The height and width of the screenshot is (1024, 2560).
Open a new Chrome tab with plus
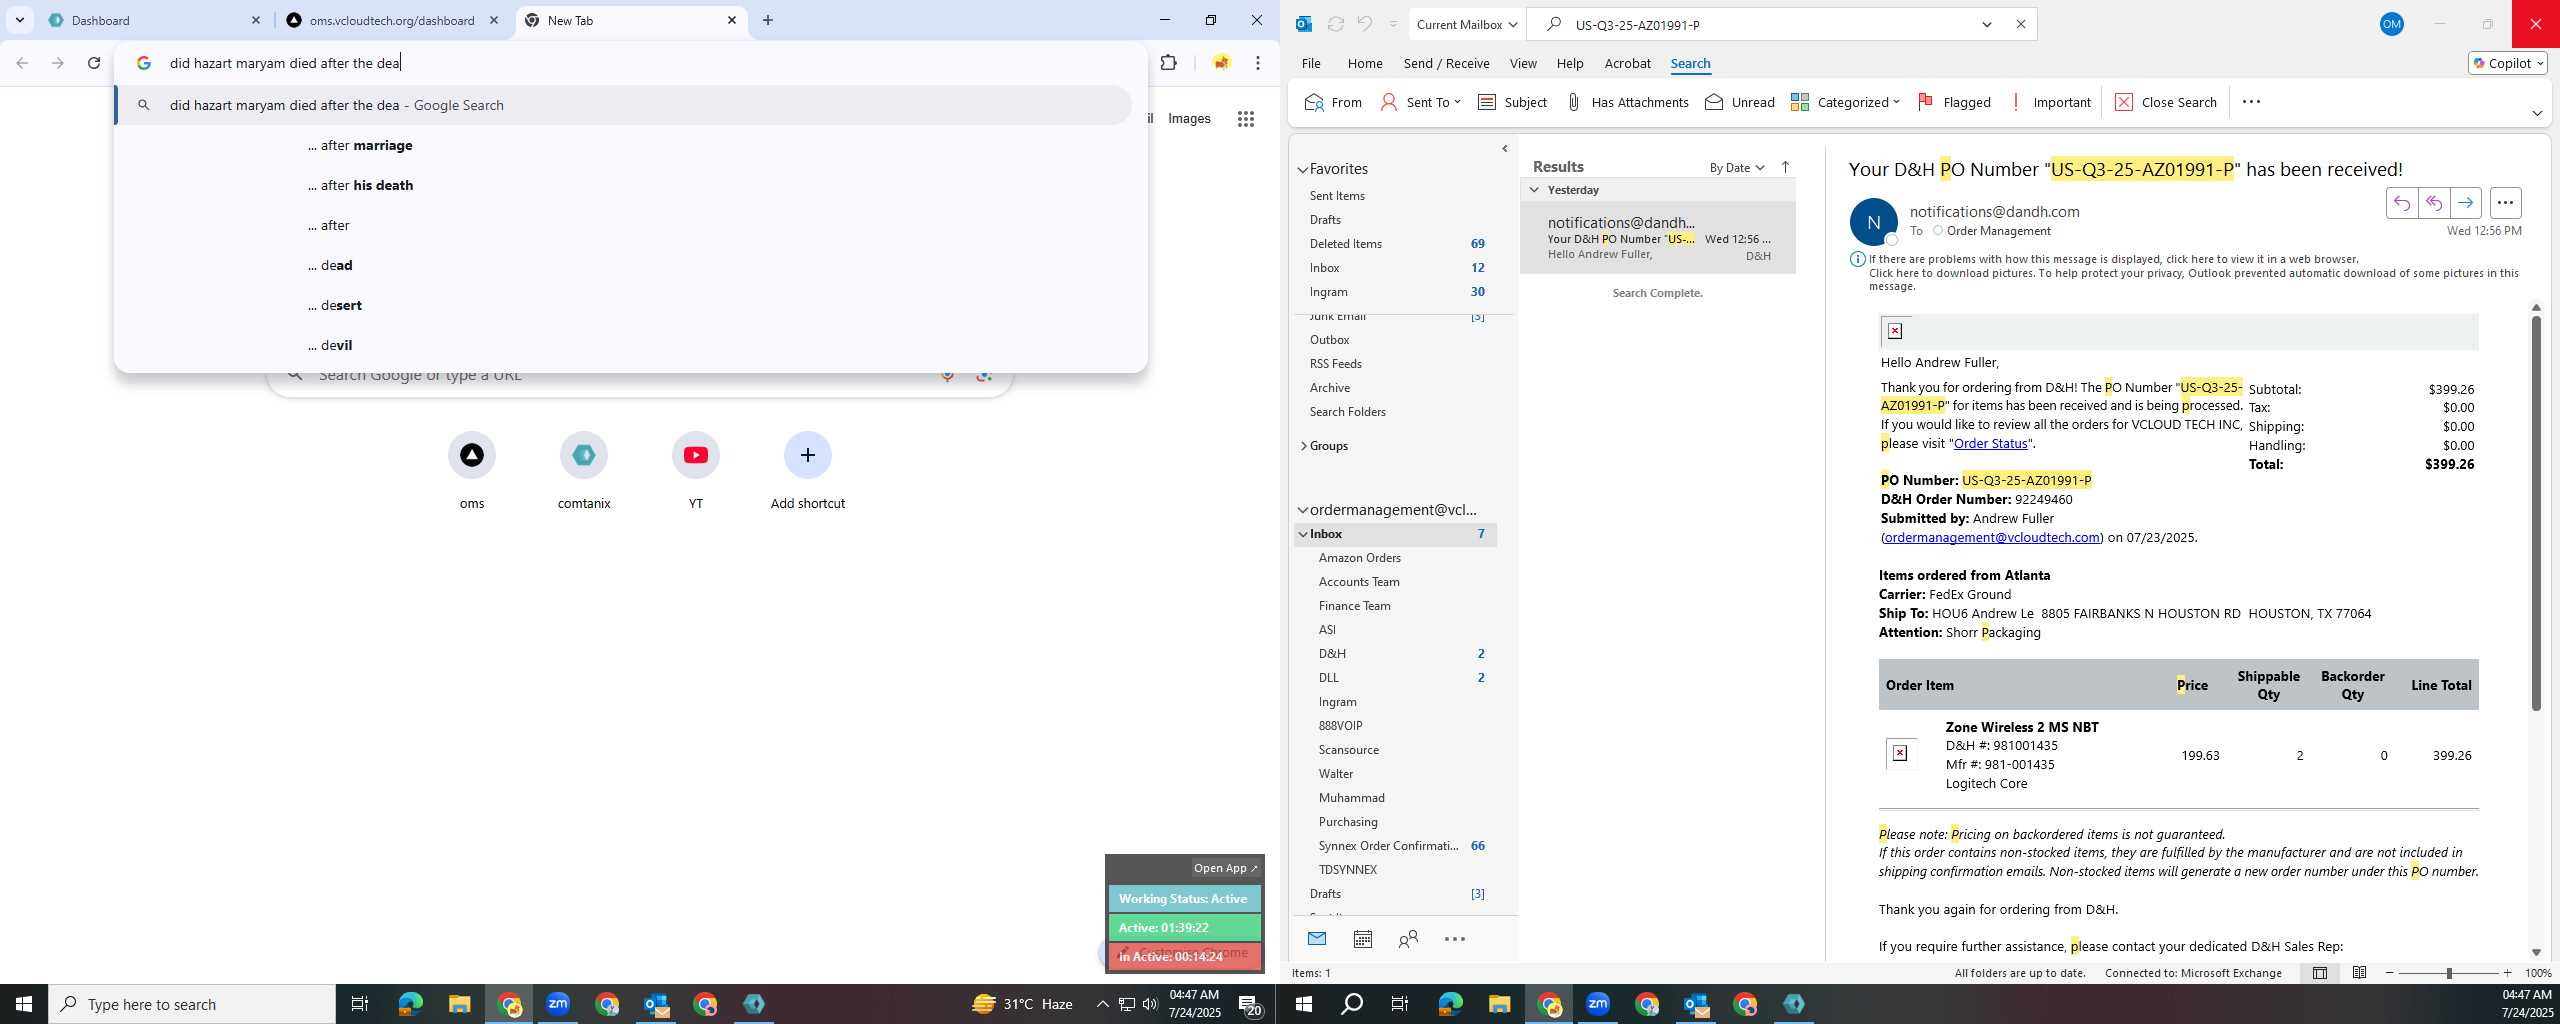tap(767, 20)
